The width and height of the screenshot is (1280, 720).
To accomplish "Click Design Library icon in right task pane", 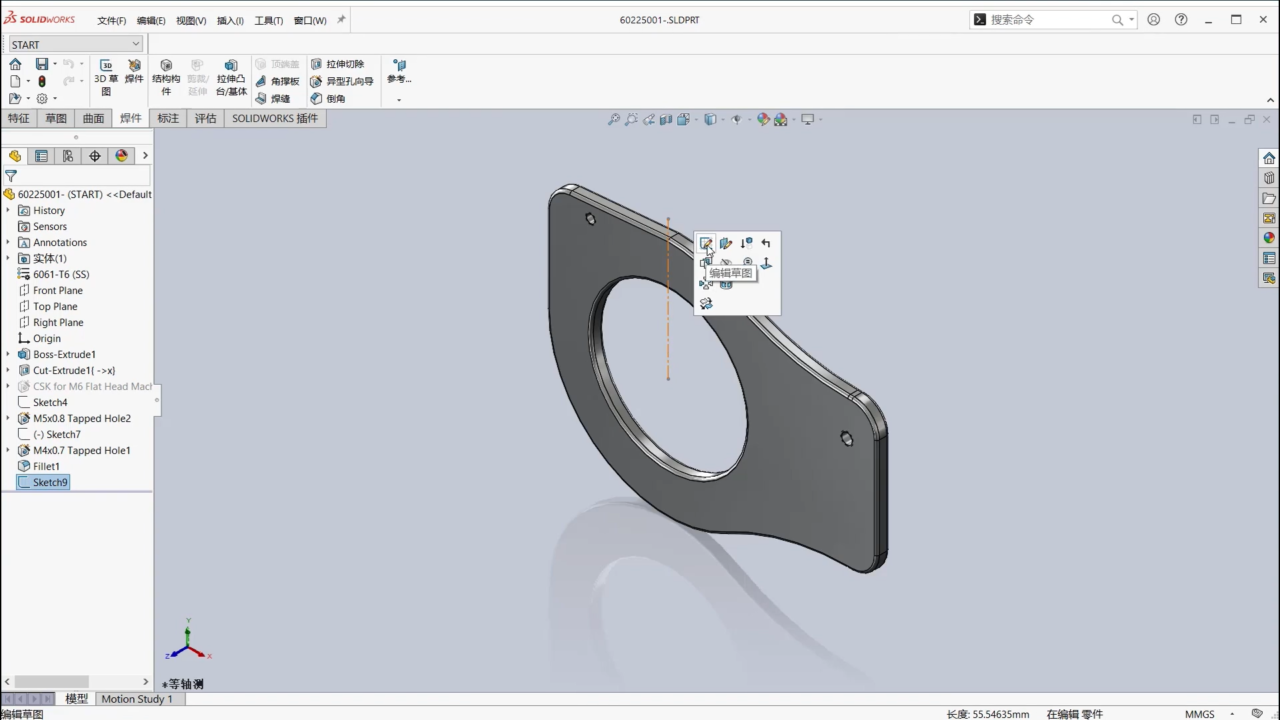I will (x=1269, y=178).
